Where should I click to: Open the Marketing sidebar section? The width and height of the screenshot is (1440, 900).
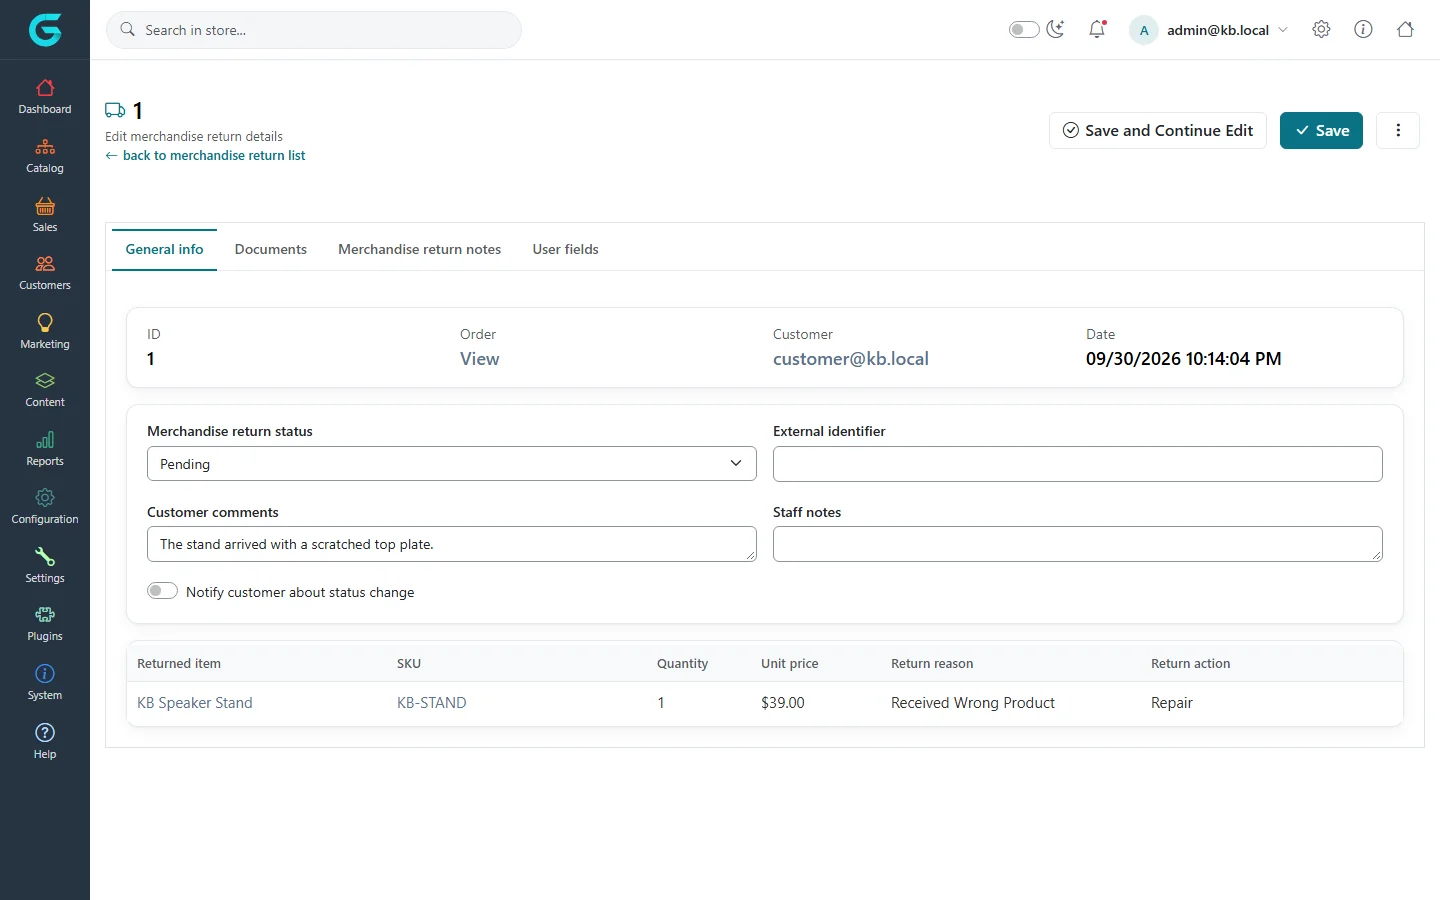[45, 332]
